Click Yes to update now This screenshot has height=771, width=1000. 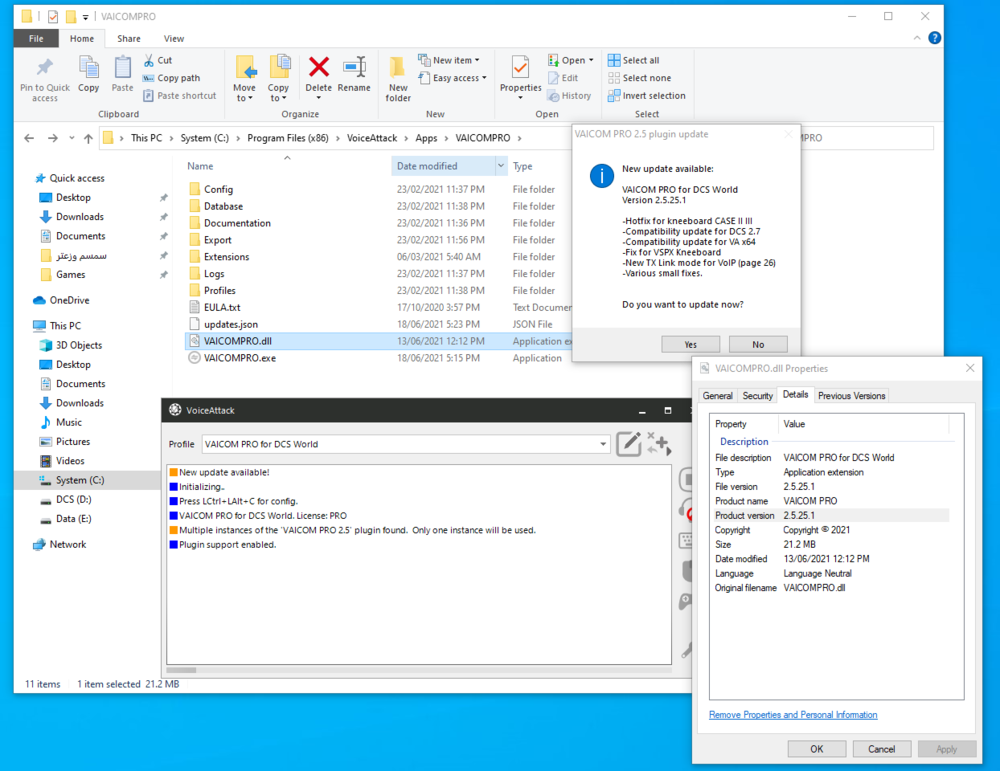click(691, 344)
